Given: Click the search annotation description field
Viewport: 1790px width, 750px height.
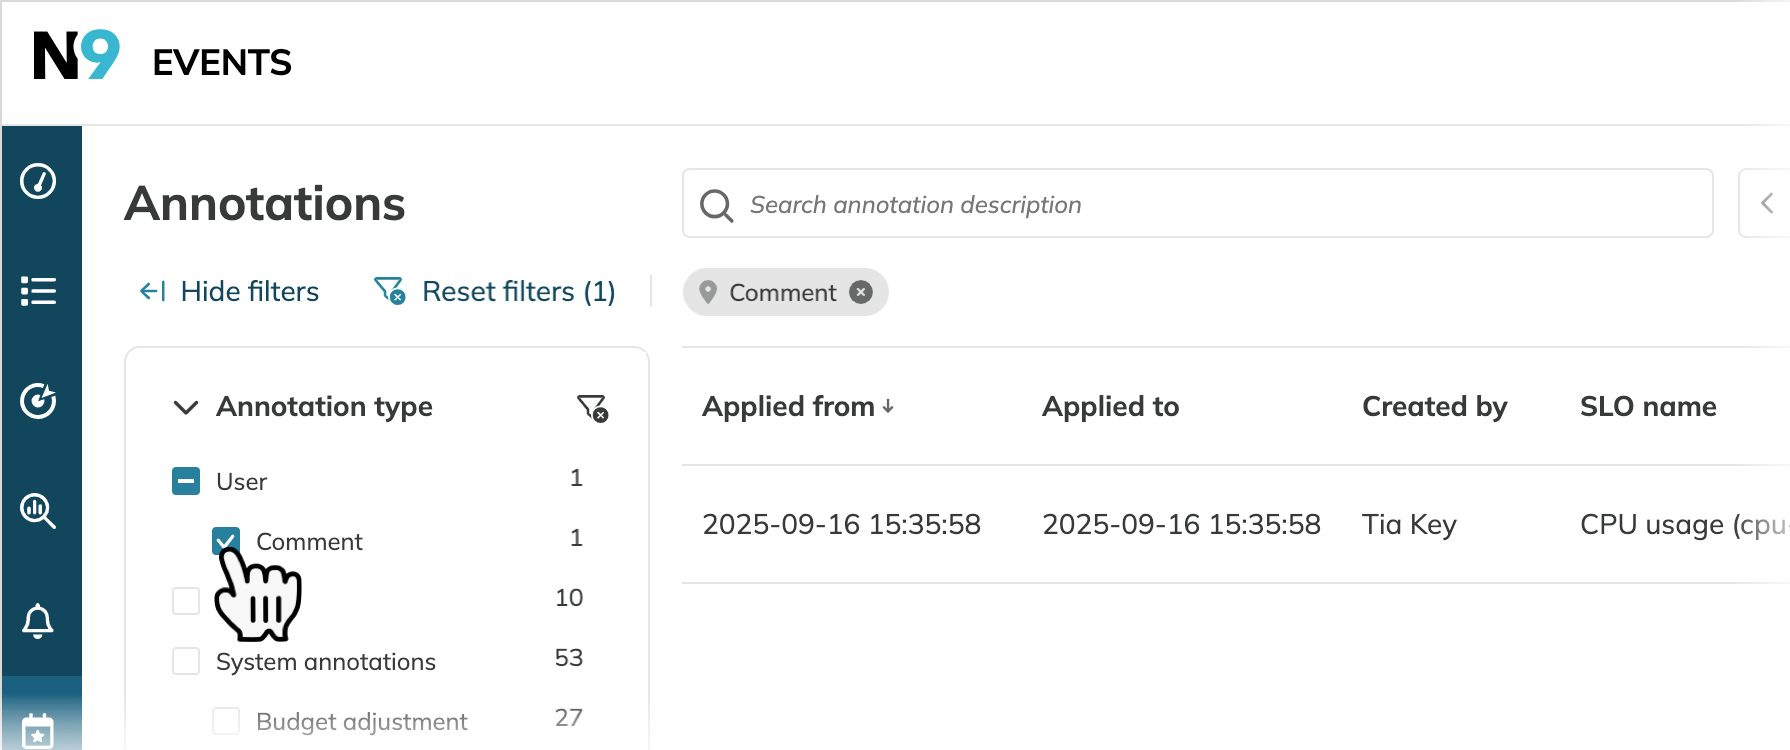Looking at the screenshot, I should coord(1197,203).
